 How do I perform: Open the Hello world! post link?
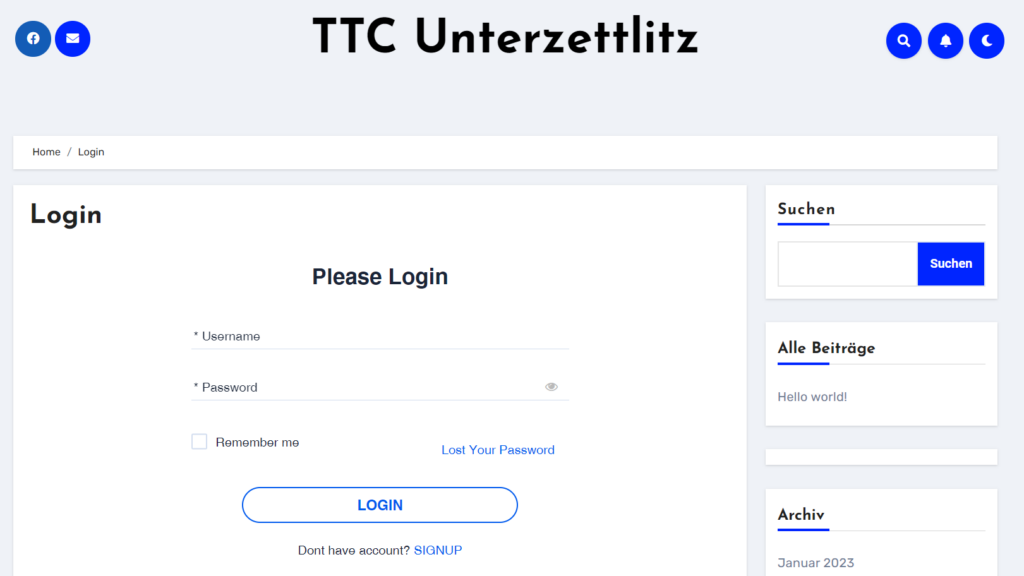click(812, 397)
